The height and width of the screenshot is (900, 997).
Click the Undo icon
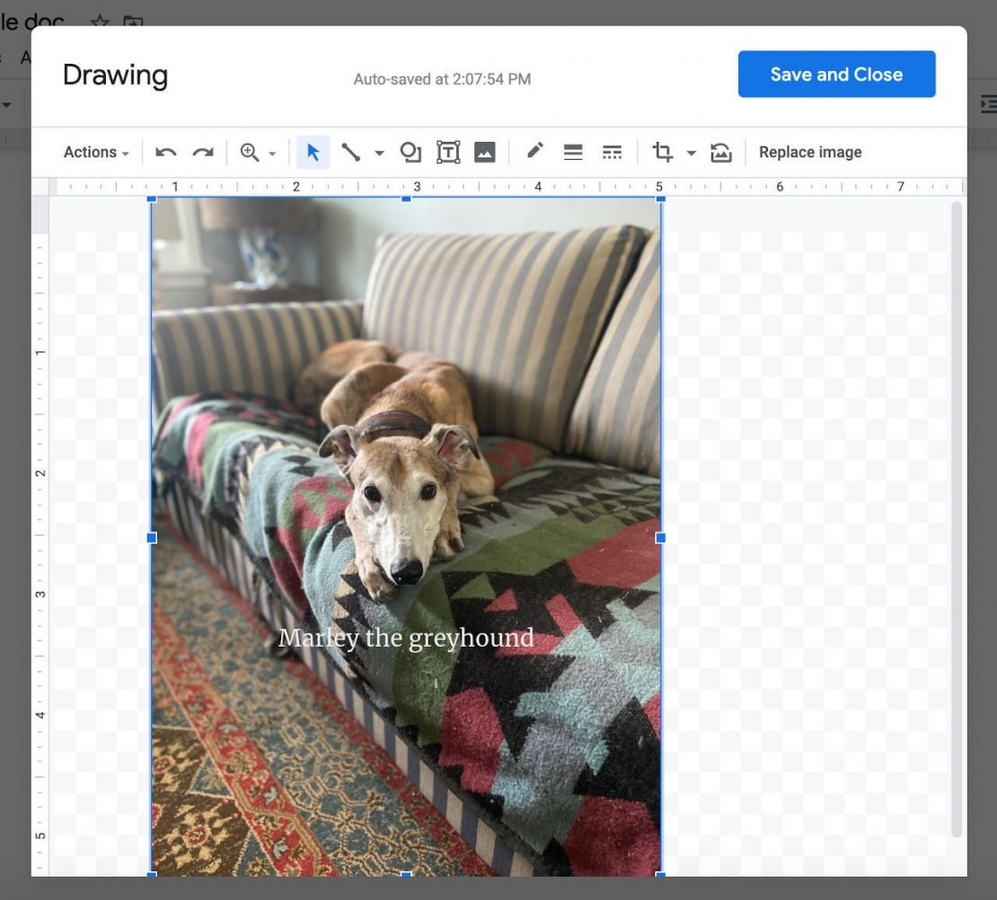(x=165, y=151)
